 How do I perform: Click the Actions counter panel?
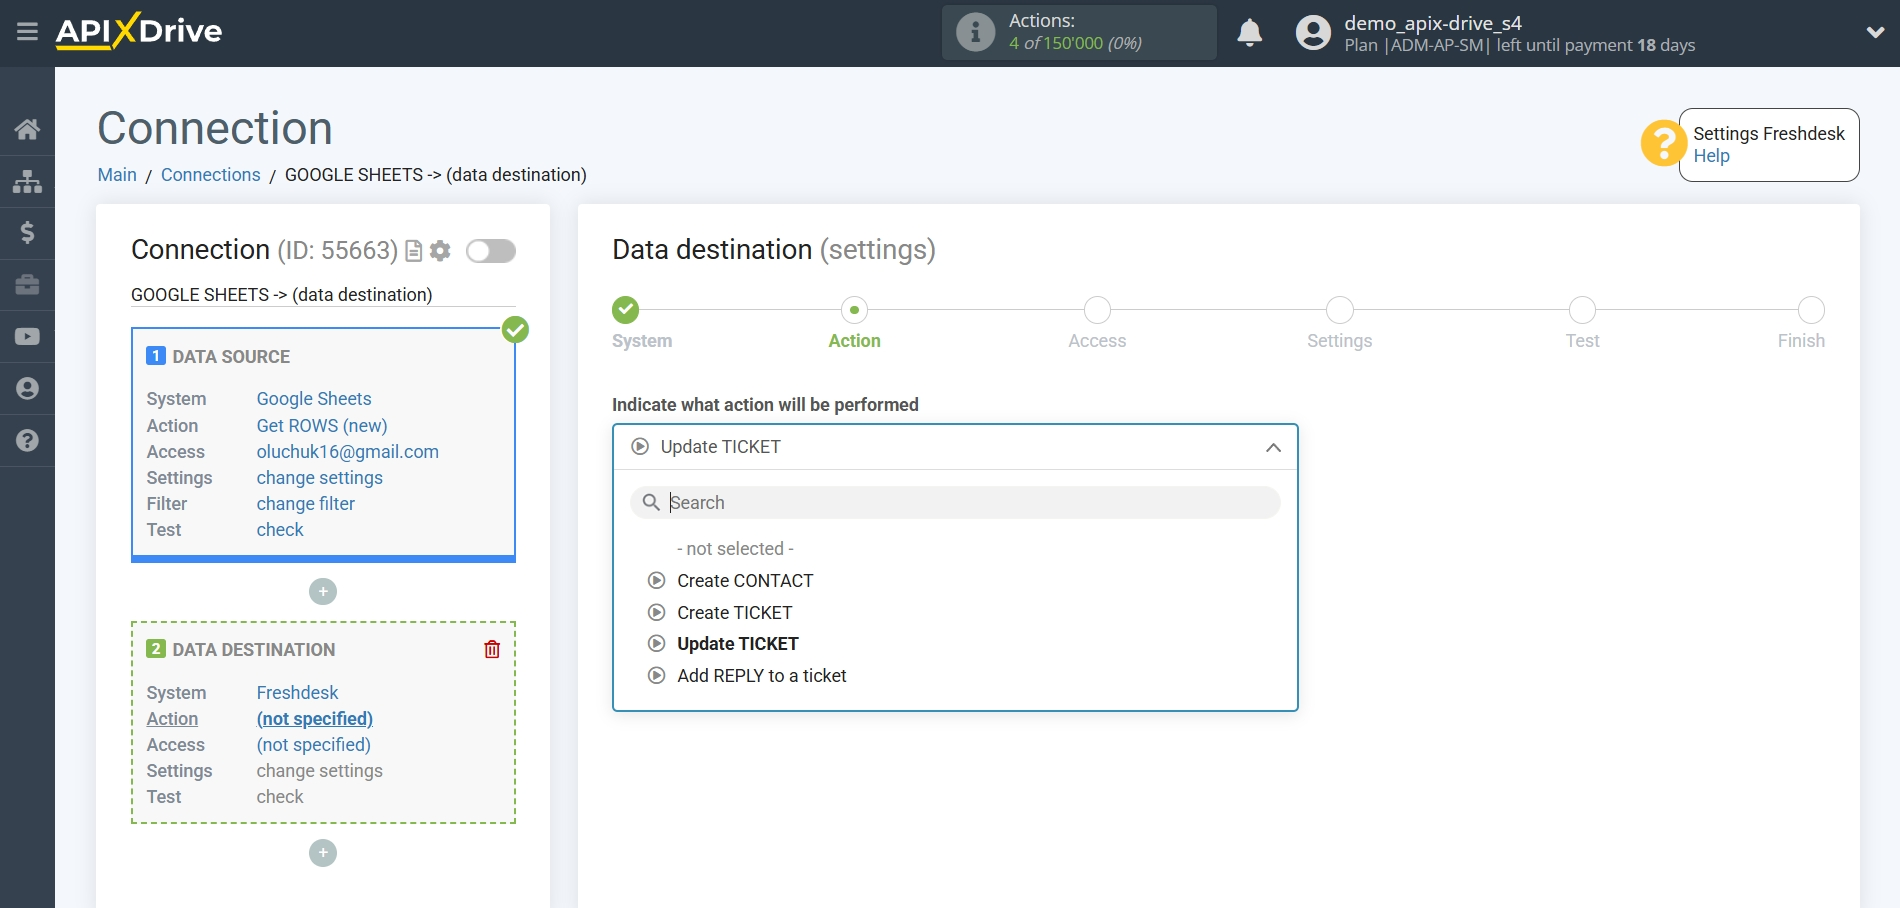click(1079, 32)
